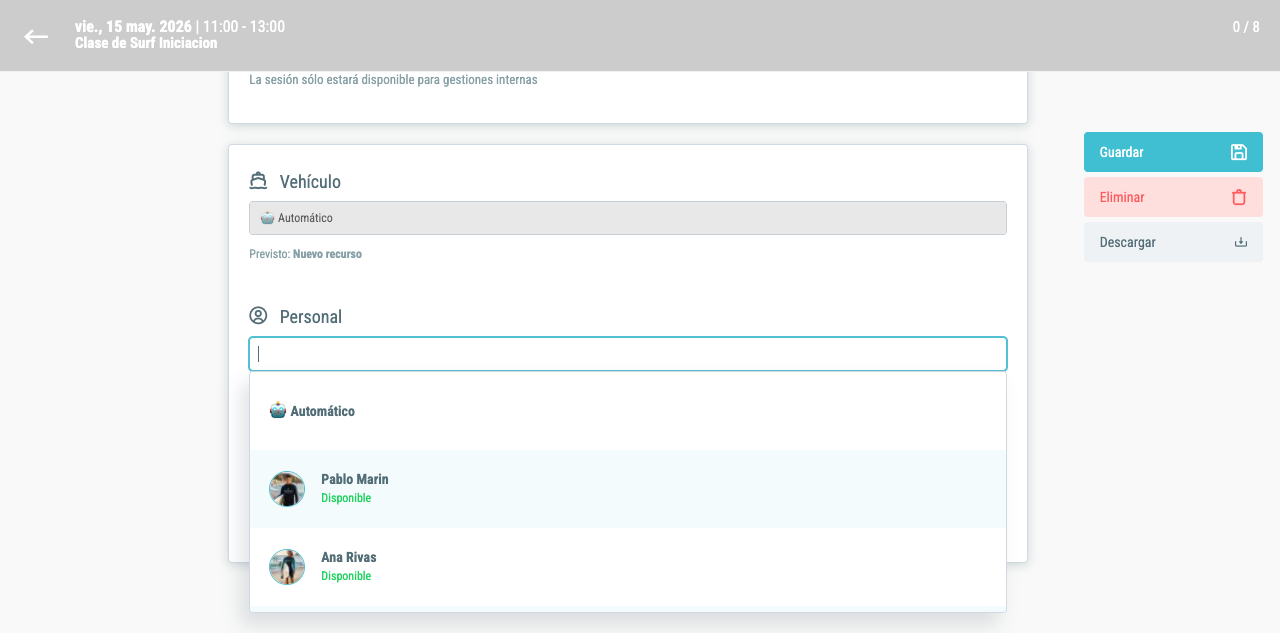The height and width of the screenshot is (633, 1280).
Task: Click Pablo Marin's avatar photo
Action: click(287, 489)
